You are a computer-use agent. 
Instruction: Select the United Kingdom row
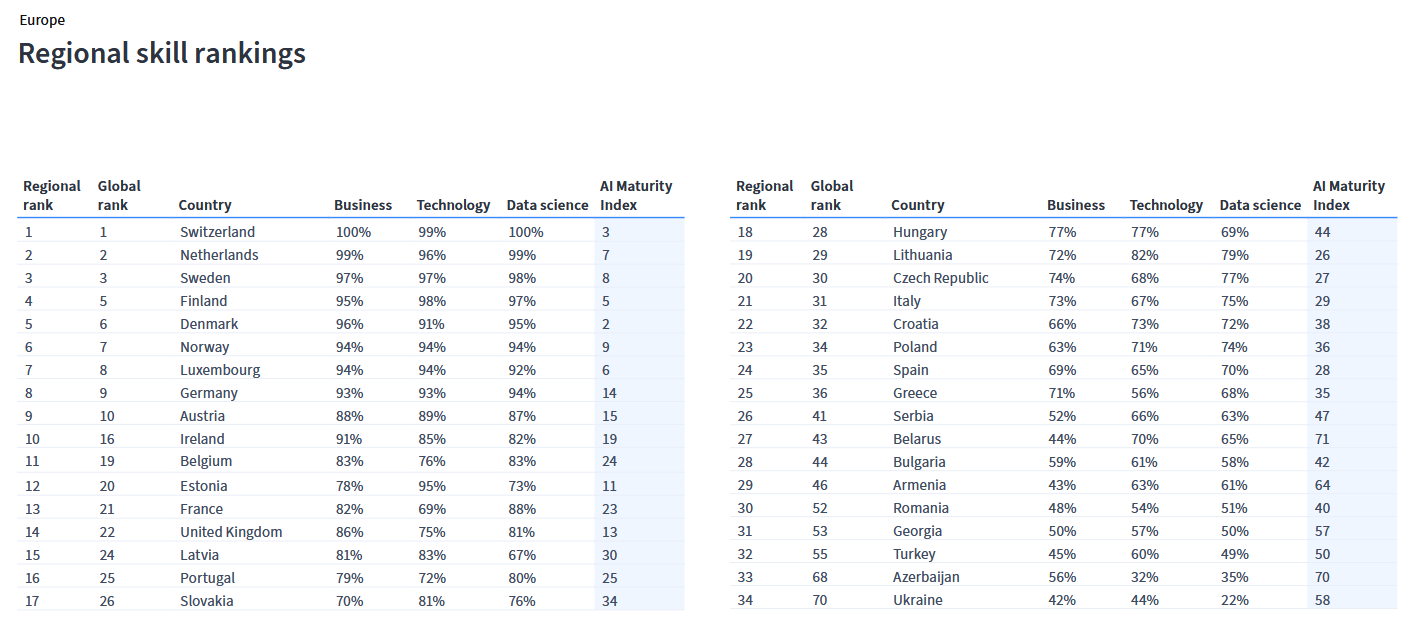[x=351, y=532]
